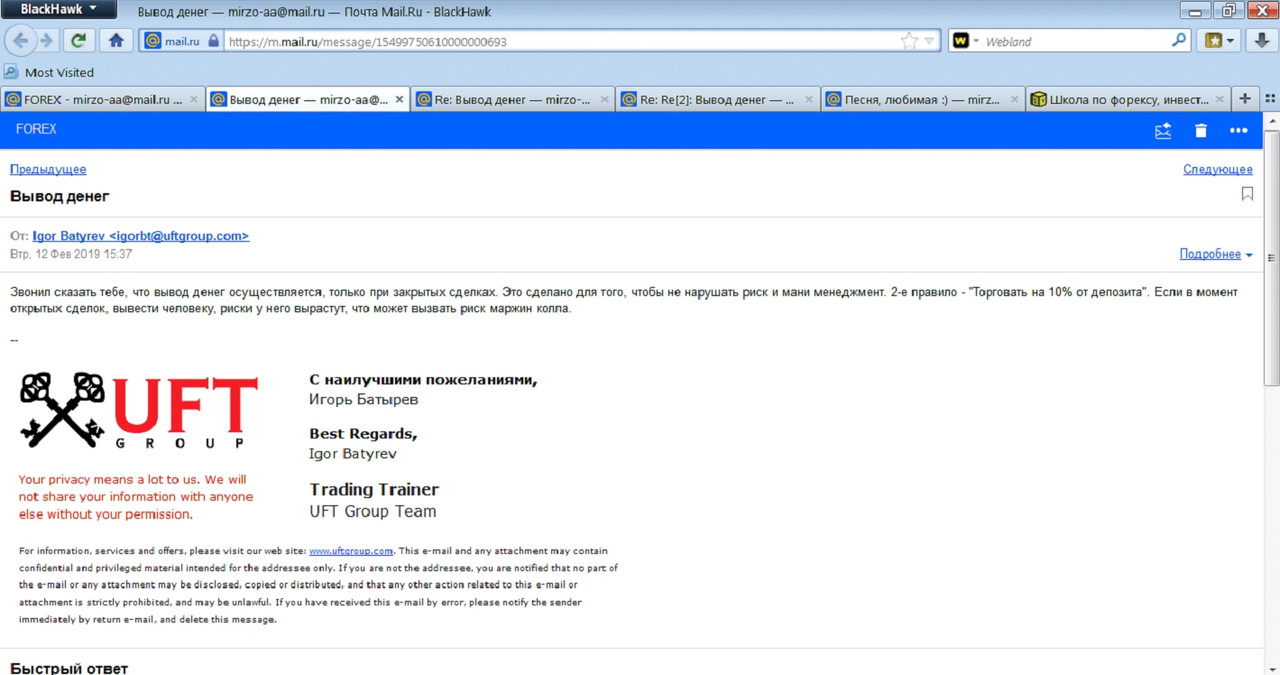
Task: Open the address bar history dropdown
Action: pos(929,42)
